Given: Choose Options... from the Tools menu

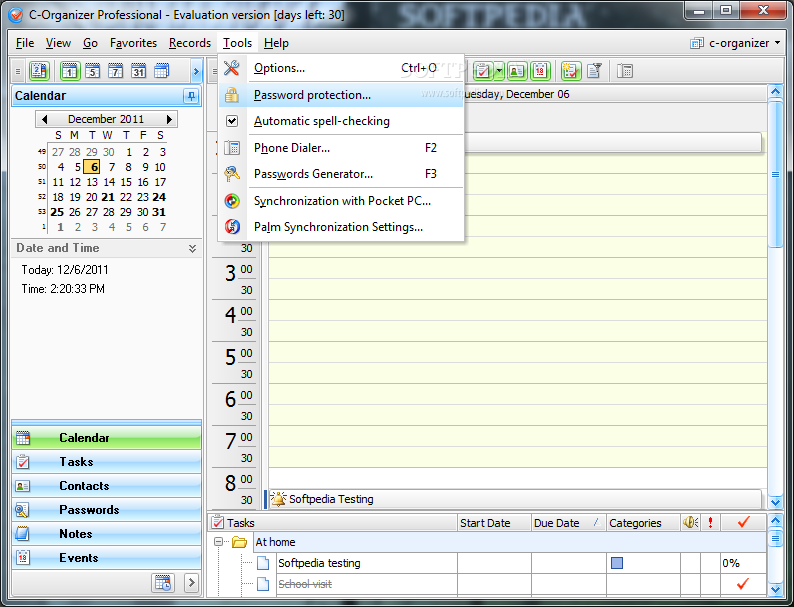Looking at the screenshot, I should point(341,68).
